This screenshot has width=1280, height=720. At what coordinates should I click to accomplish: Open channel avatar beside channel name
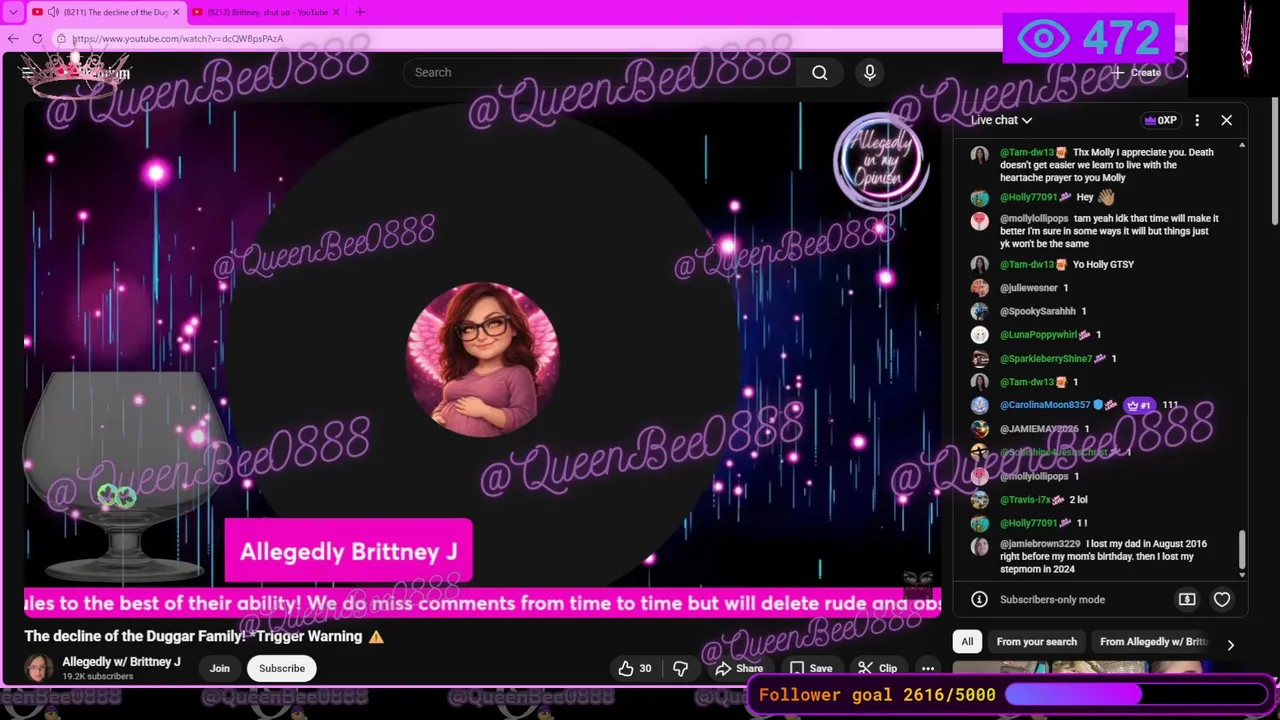click(x=39, y=668)
